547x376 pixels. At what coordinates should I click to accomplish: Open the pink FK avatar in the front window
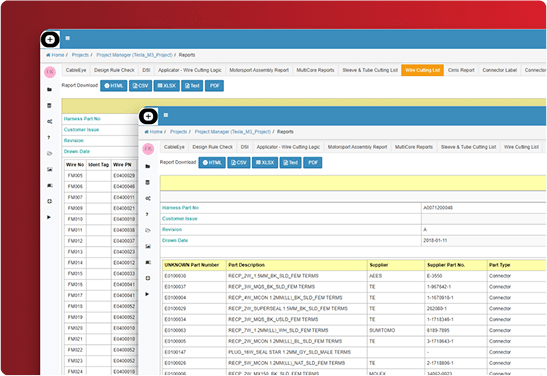point(148,149)
